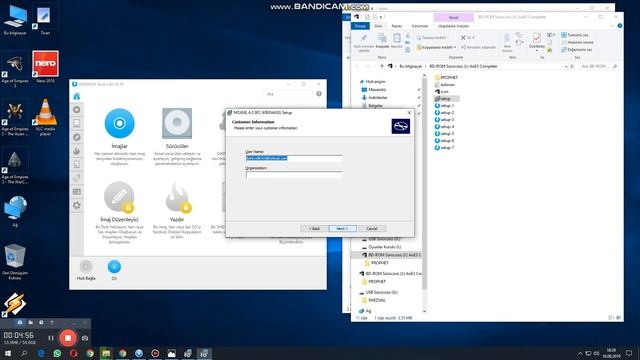640x360 pixels.
Task: Select the icon file in file list
Action: [x=442, y=91]
